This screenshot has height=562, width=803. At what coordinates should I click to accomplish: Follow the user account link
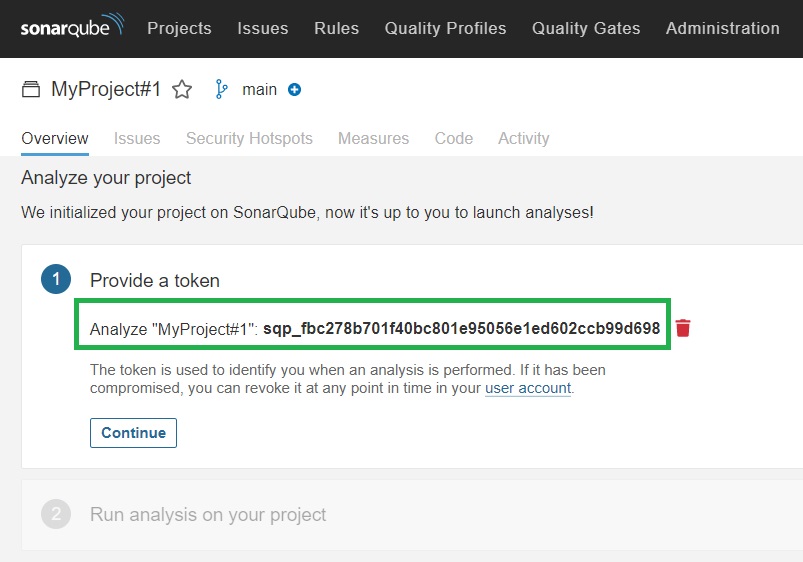coord(528,388)
